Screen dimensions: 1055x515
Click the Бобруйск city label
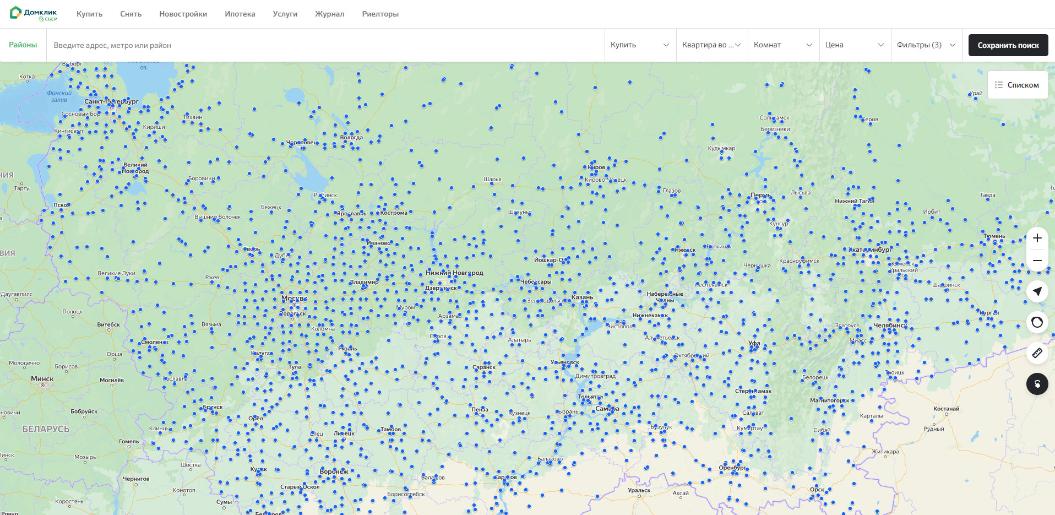click(83, 411)
